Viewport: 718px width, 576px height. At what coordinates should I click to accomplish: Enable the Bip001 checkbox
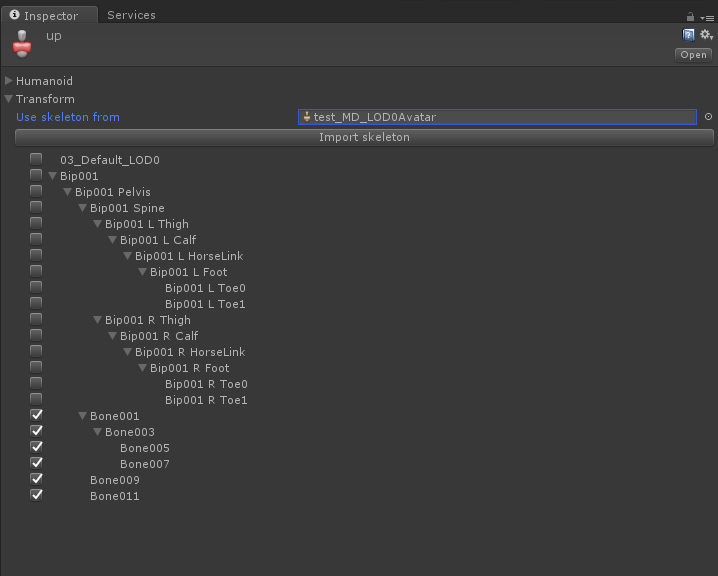[x=36, y=175]
